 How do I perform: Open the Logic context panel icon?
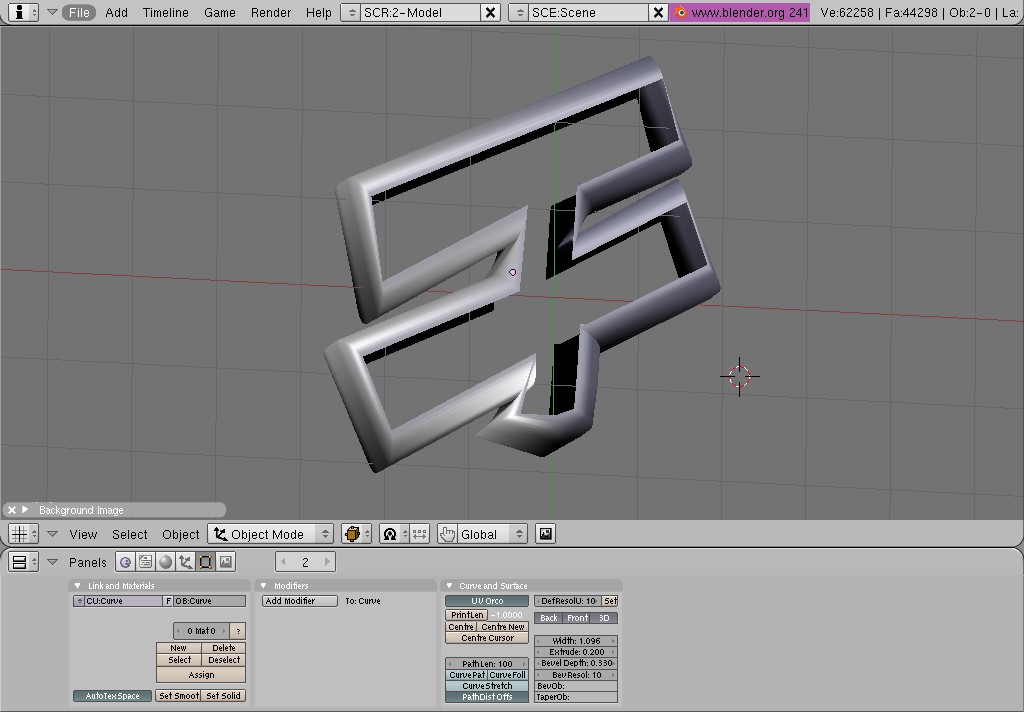pyautogui.click(x=126, y=562)
